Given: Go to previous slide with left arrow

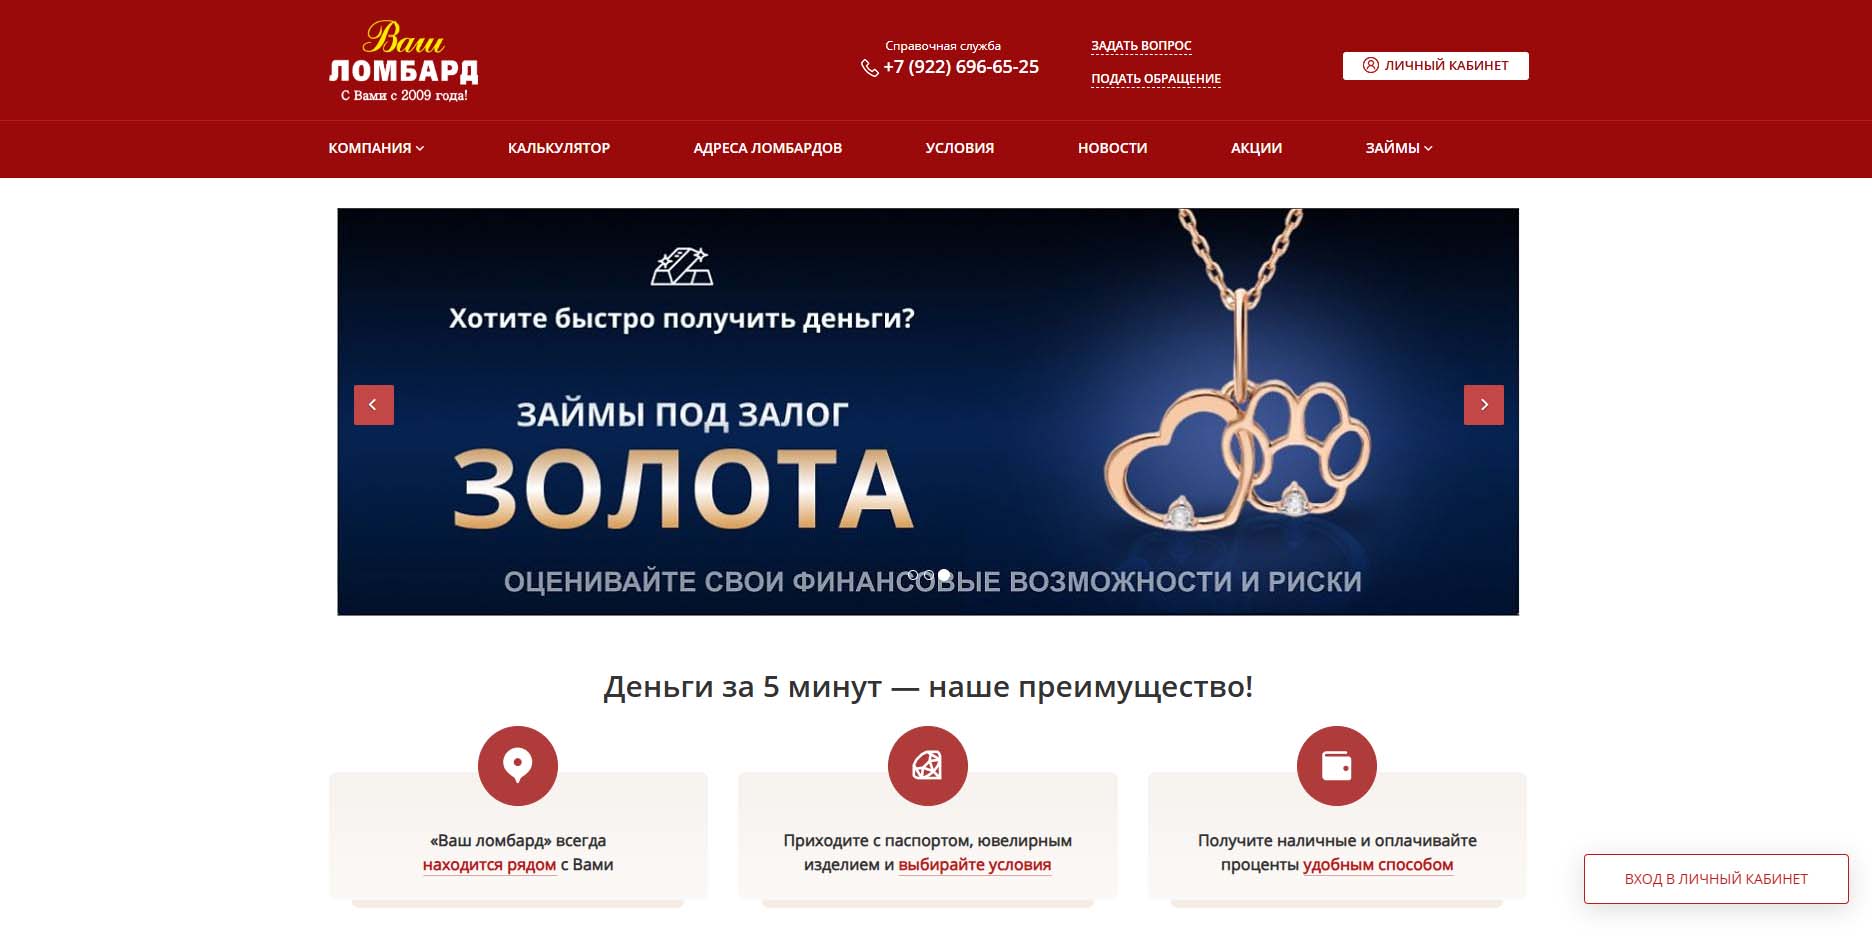Looking at the screenshot, I should 374,405.
